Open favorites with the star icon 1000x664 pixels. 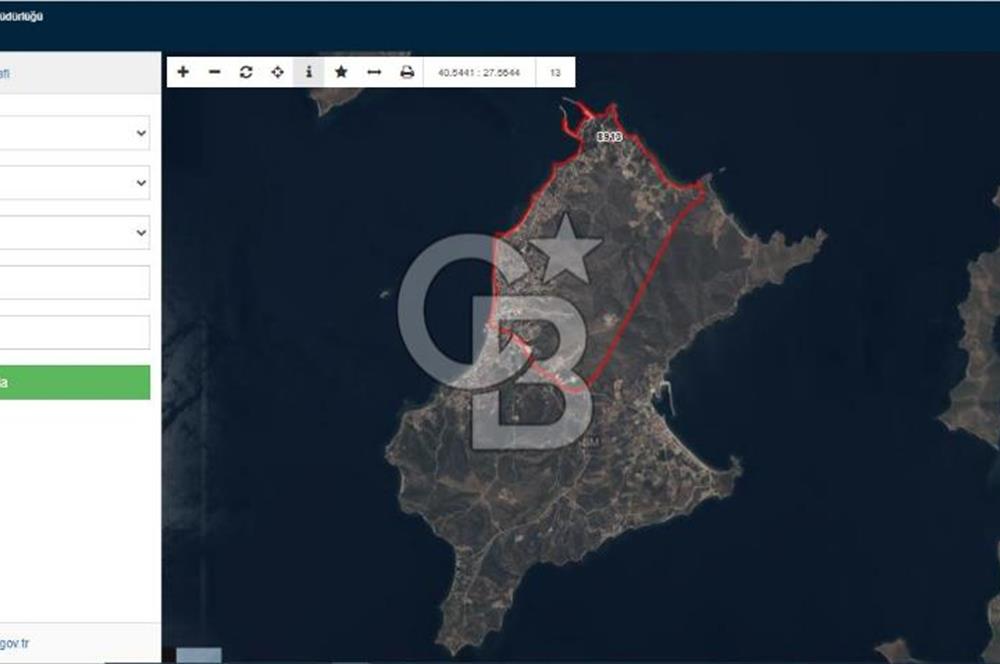point(341,72)
